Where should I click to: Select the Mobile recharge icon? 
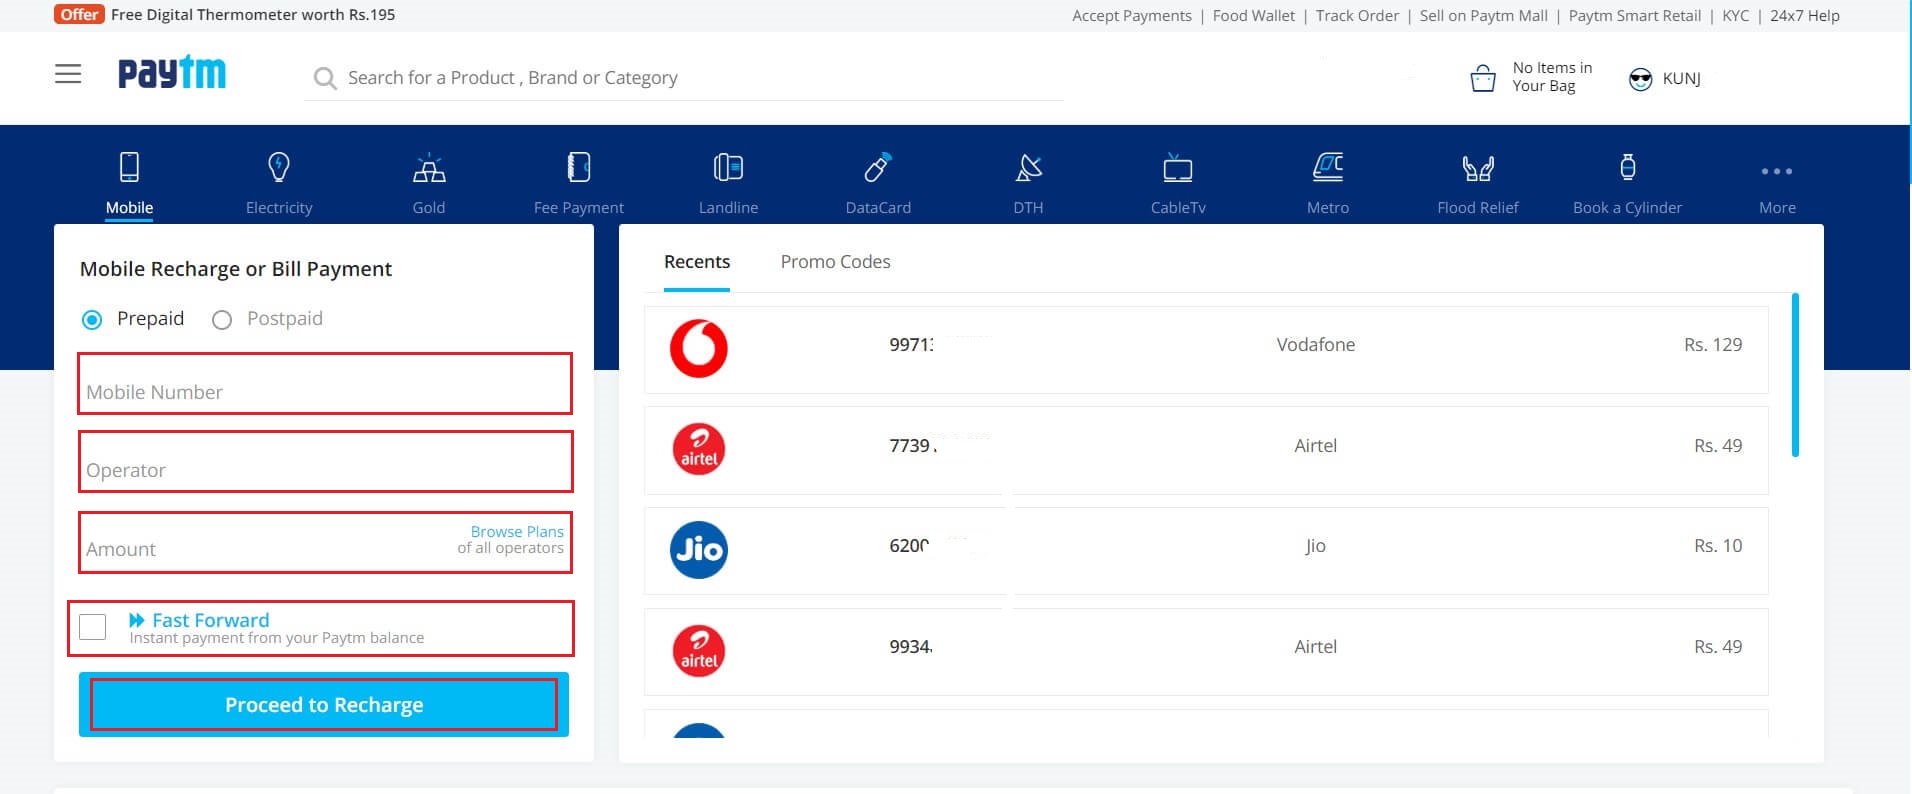tap(129, 167)
